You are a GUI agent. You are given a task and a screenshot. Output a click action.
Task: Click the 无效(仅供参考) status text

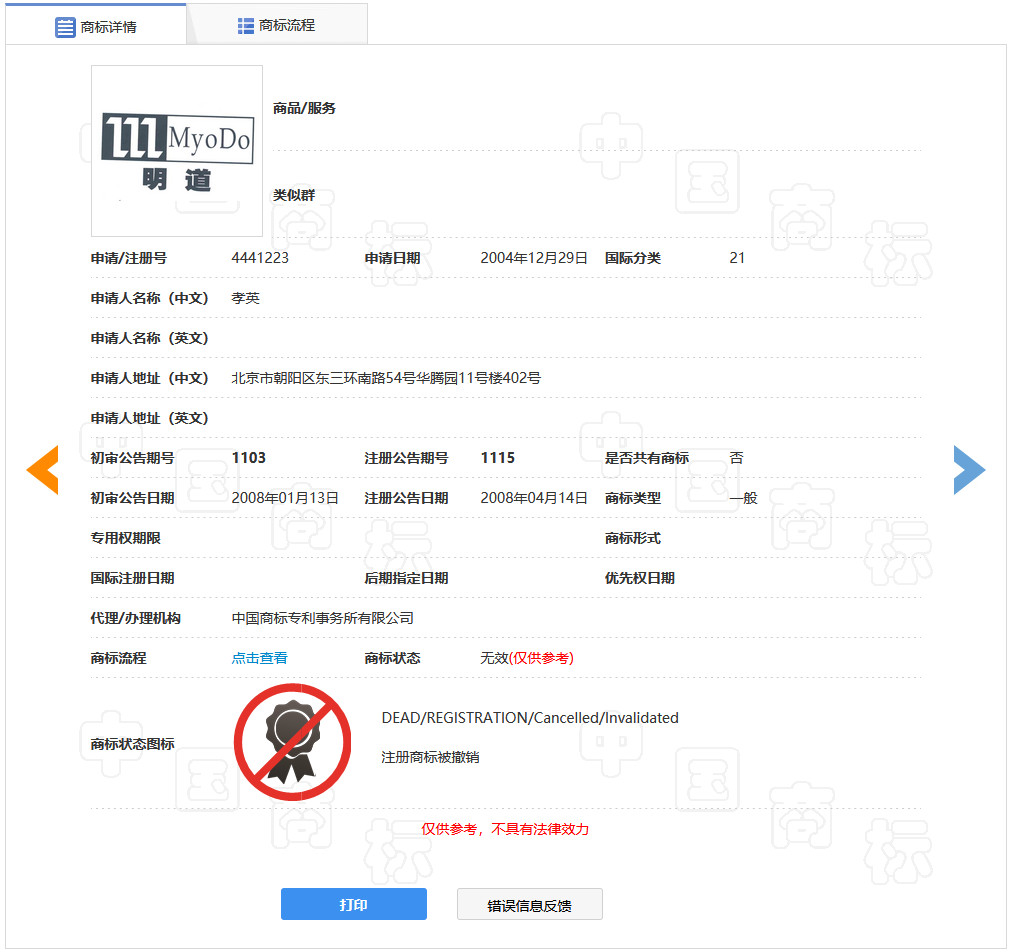(525, 658)
